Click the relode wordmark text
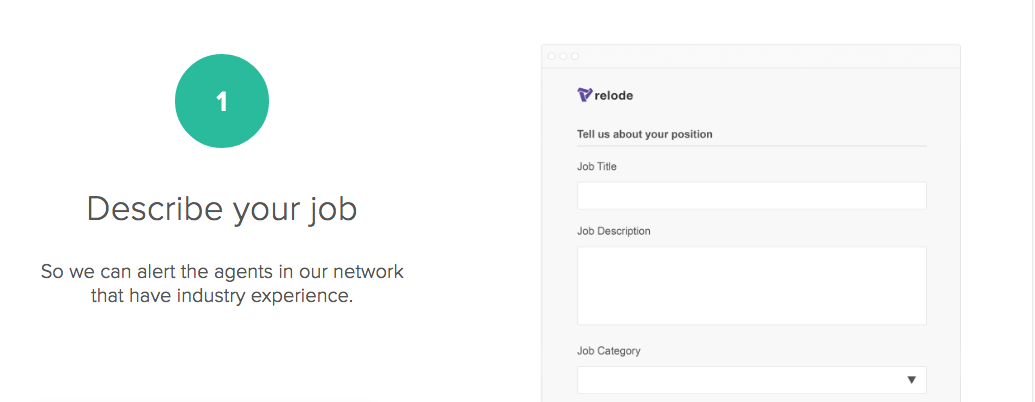Viewport: 1035px width, 402px height. pyautogui.click(x=613, y=96)
